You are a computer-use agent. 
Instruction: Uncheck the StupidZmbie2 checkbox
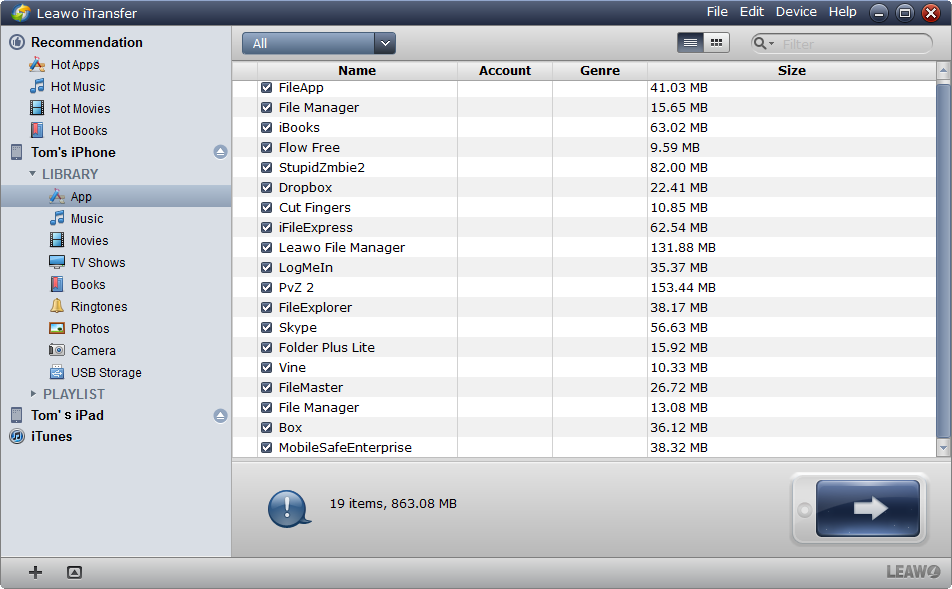coord(266,168)
